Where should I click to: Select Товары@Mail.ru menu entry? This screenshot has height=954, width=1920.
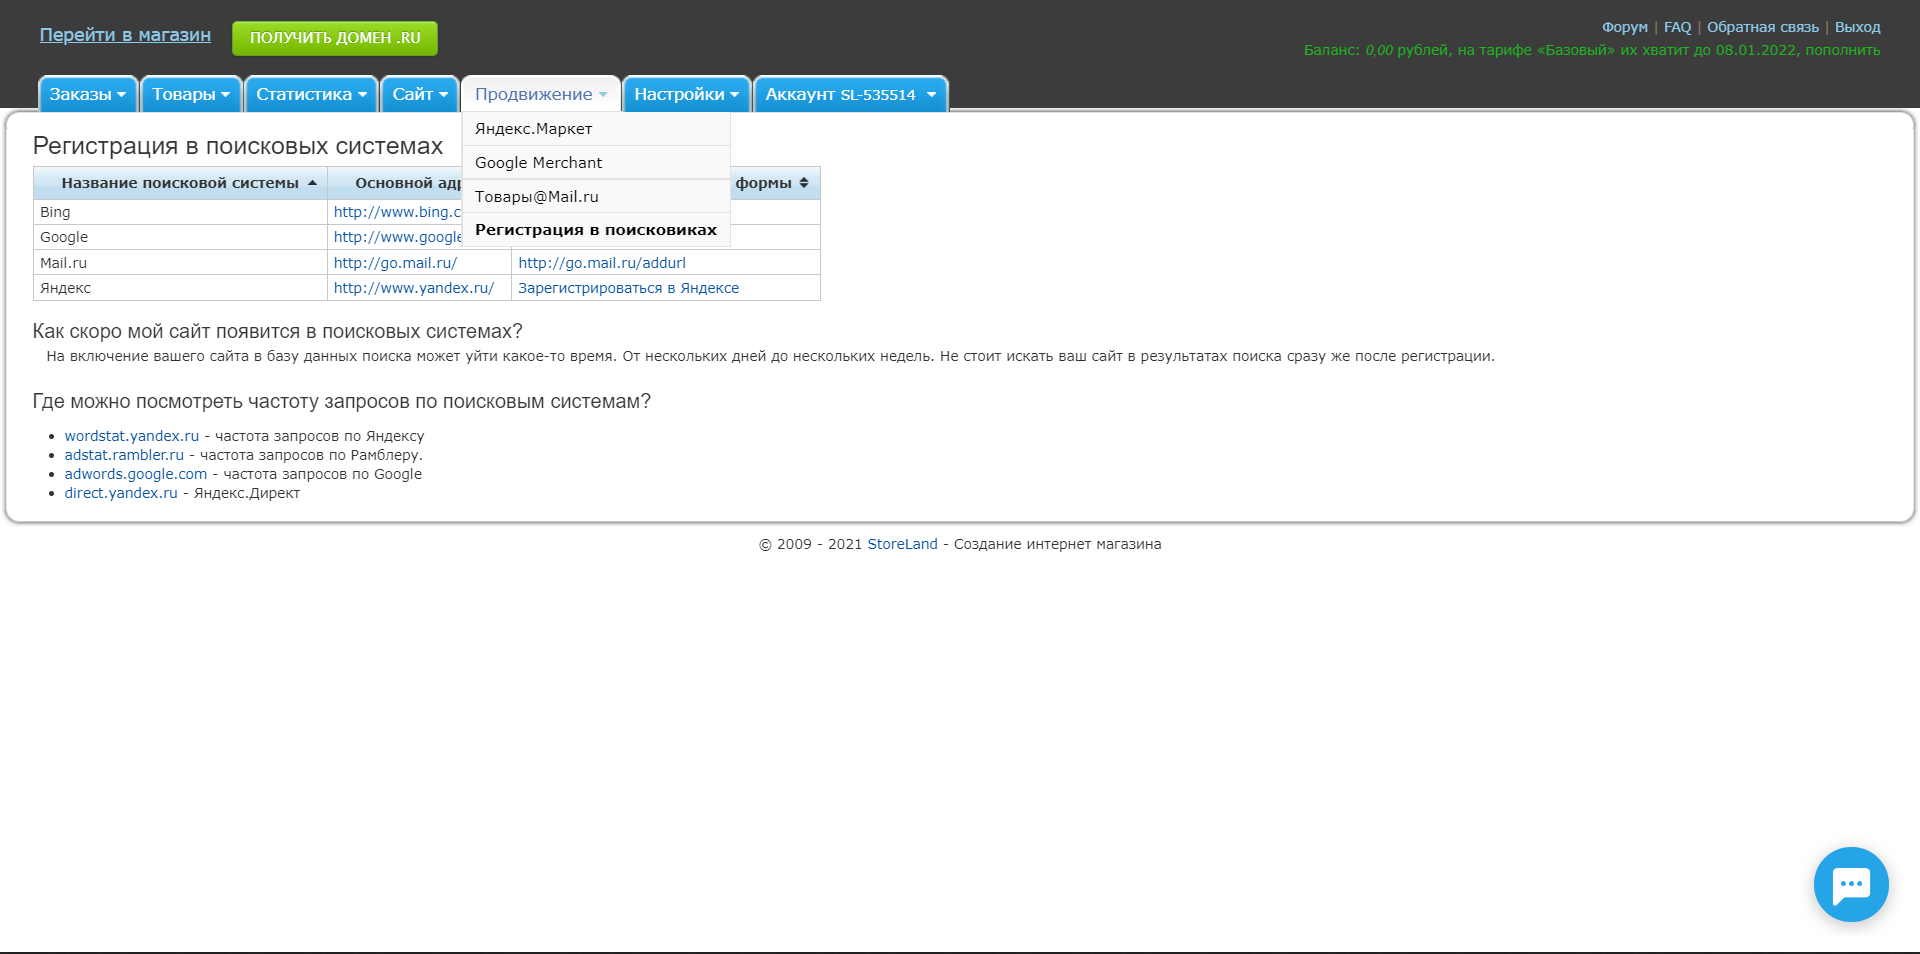[x=596, y=197]
